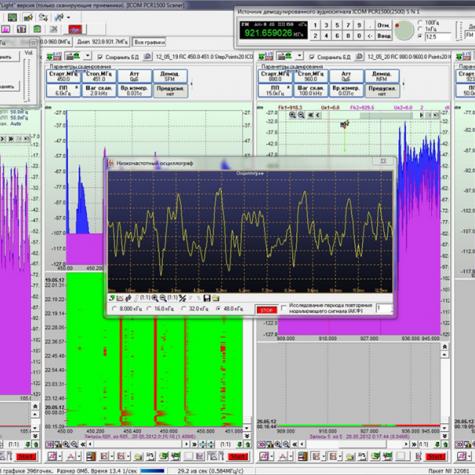
Task: Open the dropdown arrow beside the 900 MHz panel icons
Action: [x=300, y=55]
